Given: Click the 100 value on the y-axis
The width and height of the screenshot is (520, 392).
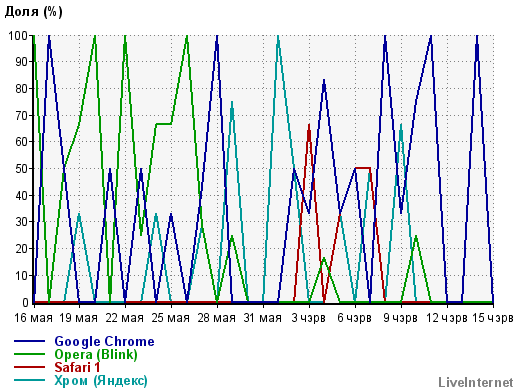Looking at the screenshot, I should click(x=18, y=35).
